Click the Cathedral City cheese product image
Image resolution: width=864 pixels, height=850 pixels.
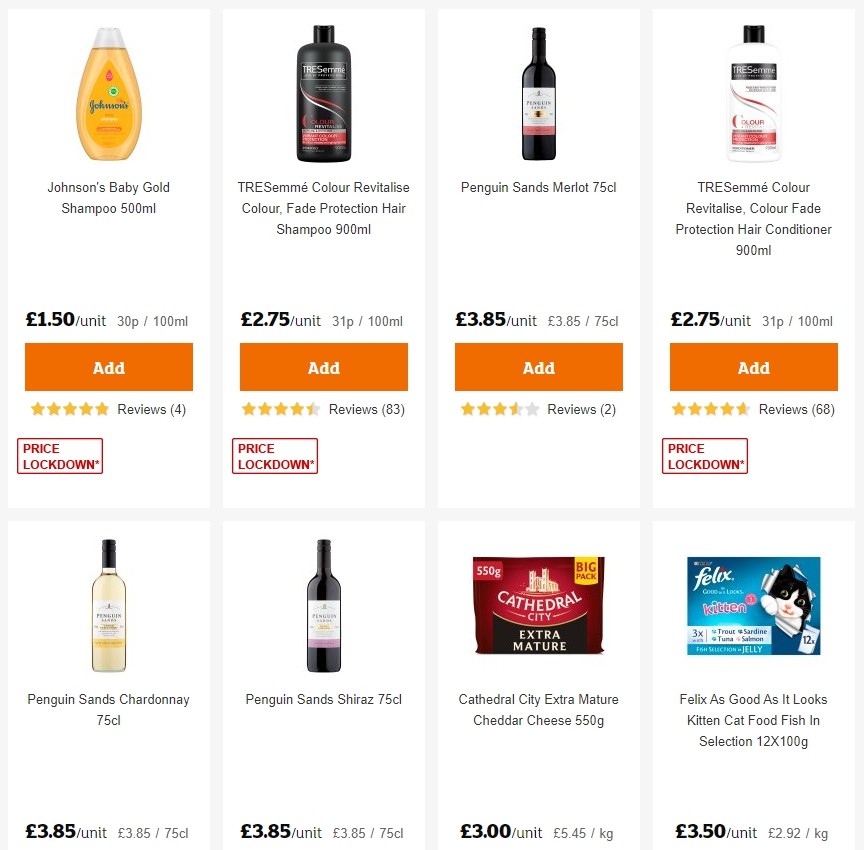538,605
